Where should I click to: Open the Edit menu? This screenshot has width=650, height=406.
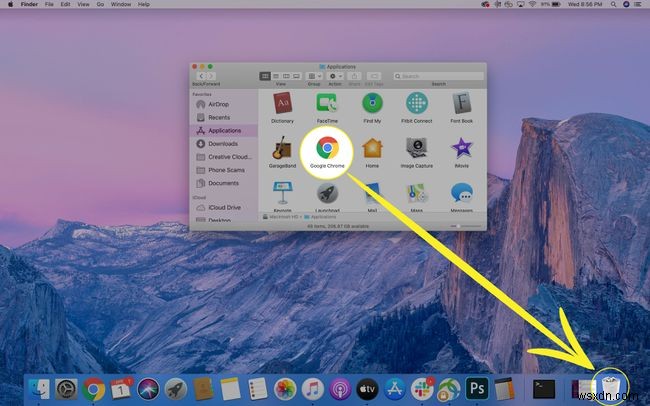65,4
